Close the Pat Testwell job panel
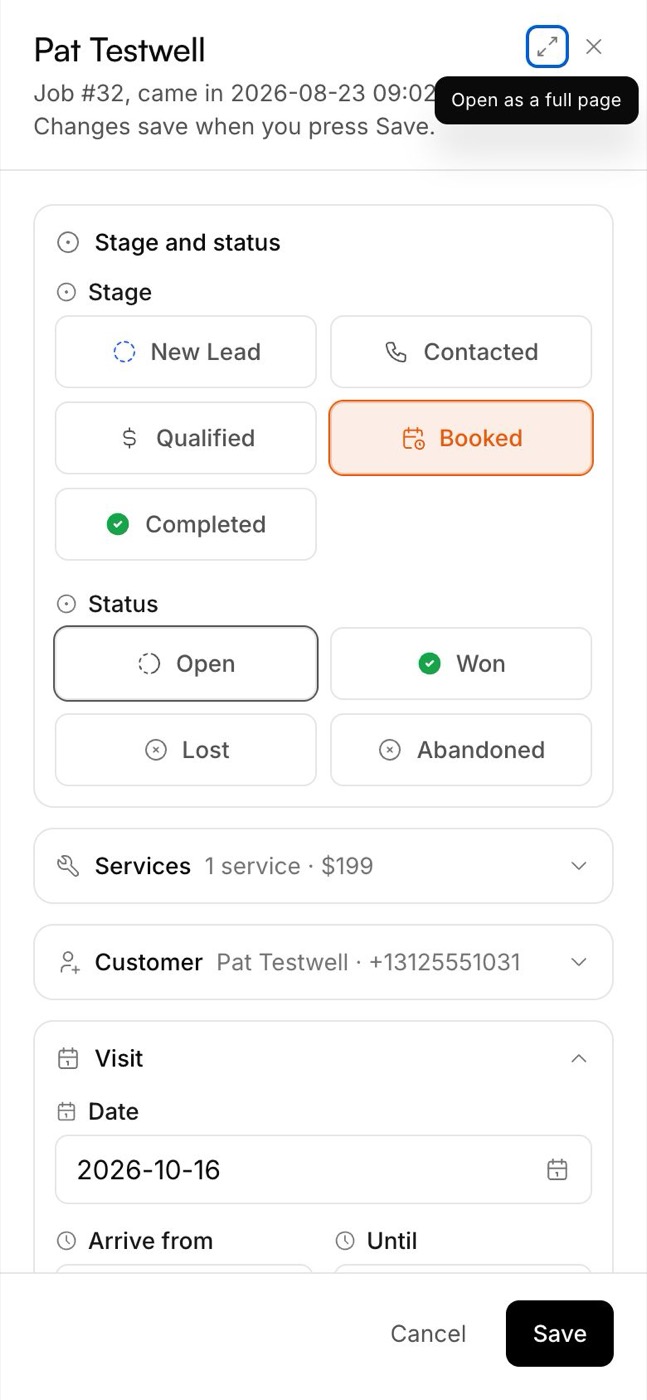The image size is (647, 1400). [594, 47]
